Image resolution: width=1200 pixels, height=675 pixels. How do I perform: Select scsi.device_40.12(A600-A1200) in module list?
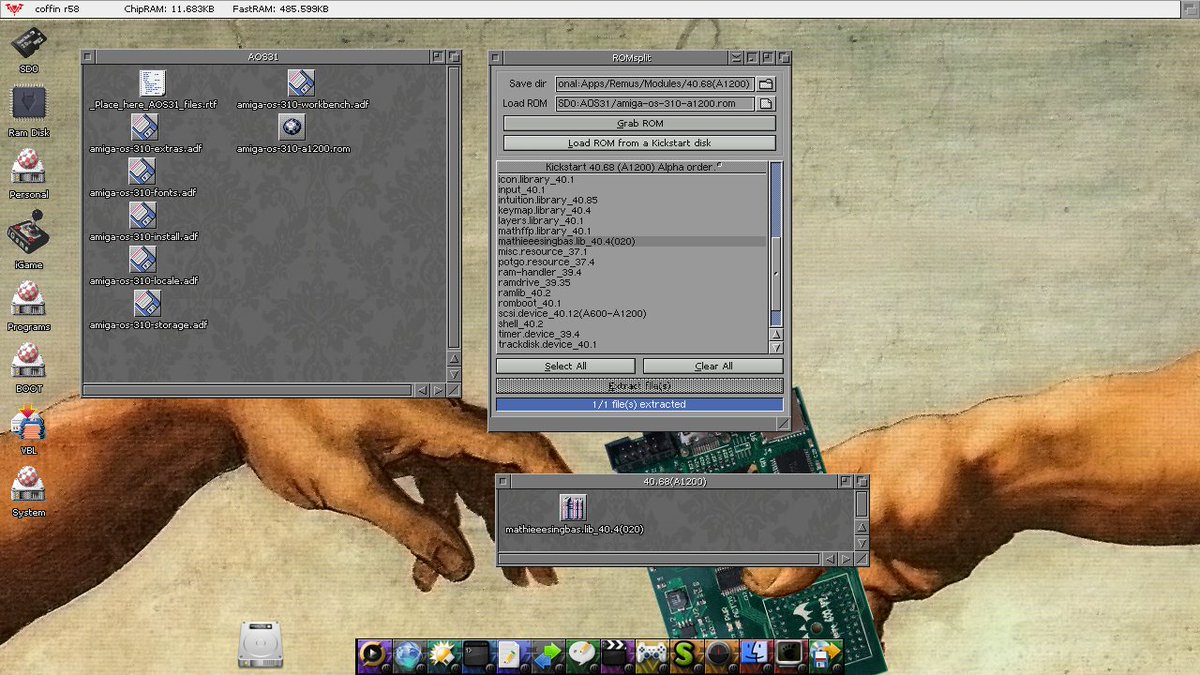[x=632, y=313]
